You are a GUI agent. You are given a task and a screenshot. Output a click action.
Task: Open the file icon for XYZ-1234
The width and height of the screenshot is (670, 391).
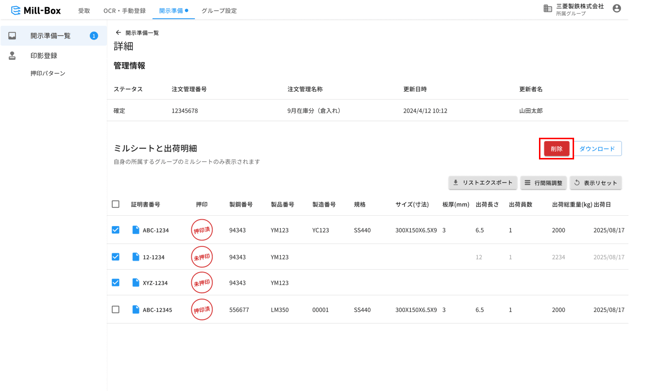pos(135,282)
